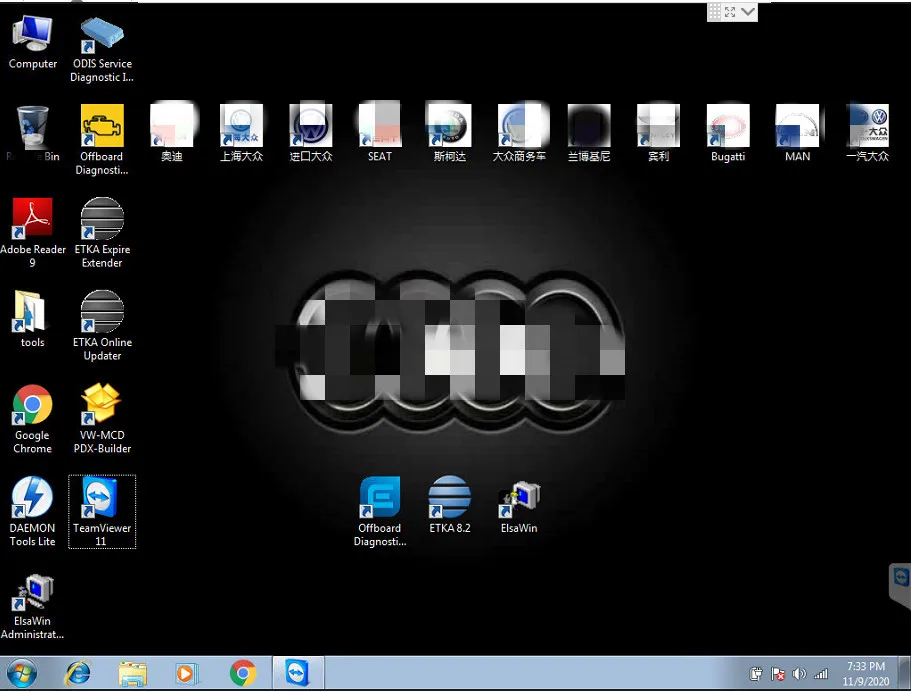Click the volume speaker tray icon
The image size is (911, 692).
799,674
